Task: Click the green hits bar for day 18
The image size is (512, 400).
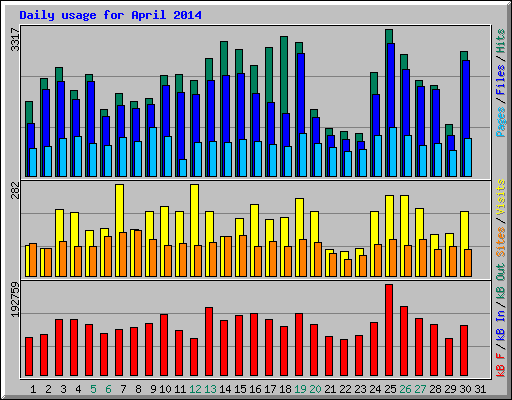Action: pyautogui.click(x=284, y=75)
